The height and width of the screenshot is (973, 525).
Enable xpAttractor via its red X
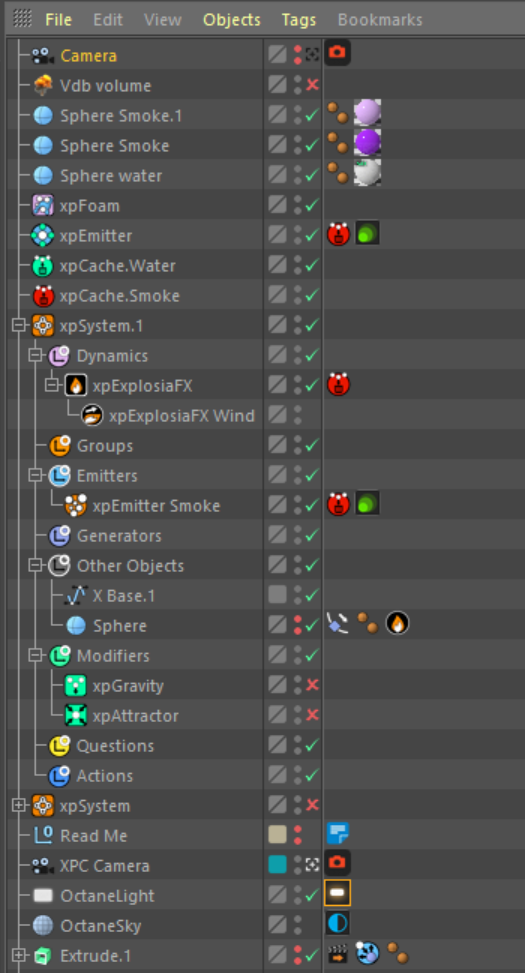(313, 714)
